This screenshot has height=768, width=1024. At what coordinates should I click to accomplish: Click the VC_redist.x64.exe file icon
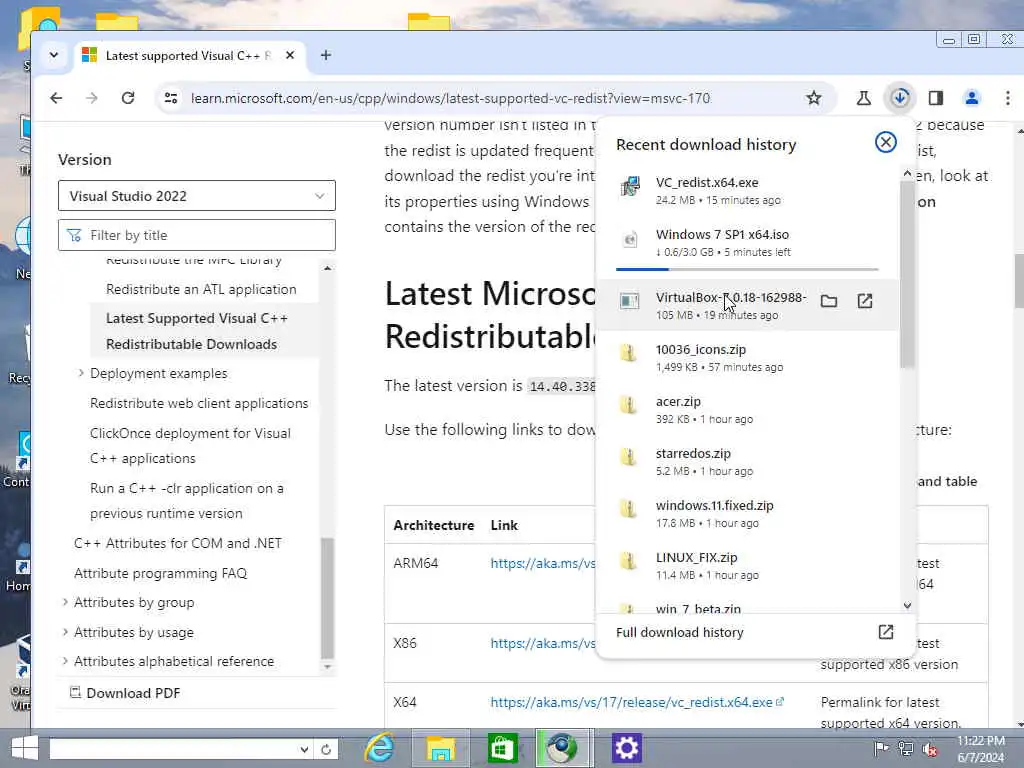tap(630, 187)
